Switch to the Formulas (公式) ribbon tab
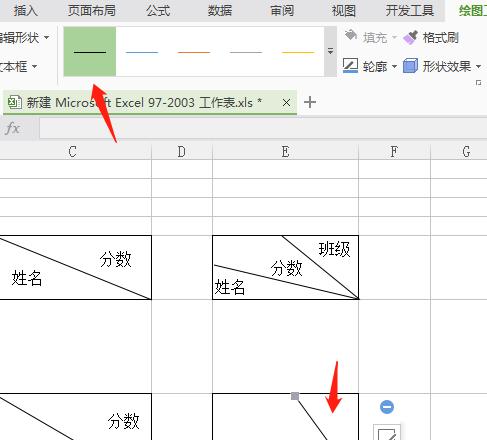 [x=158, y=10]
